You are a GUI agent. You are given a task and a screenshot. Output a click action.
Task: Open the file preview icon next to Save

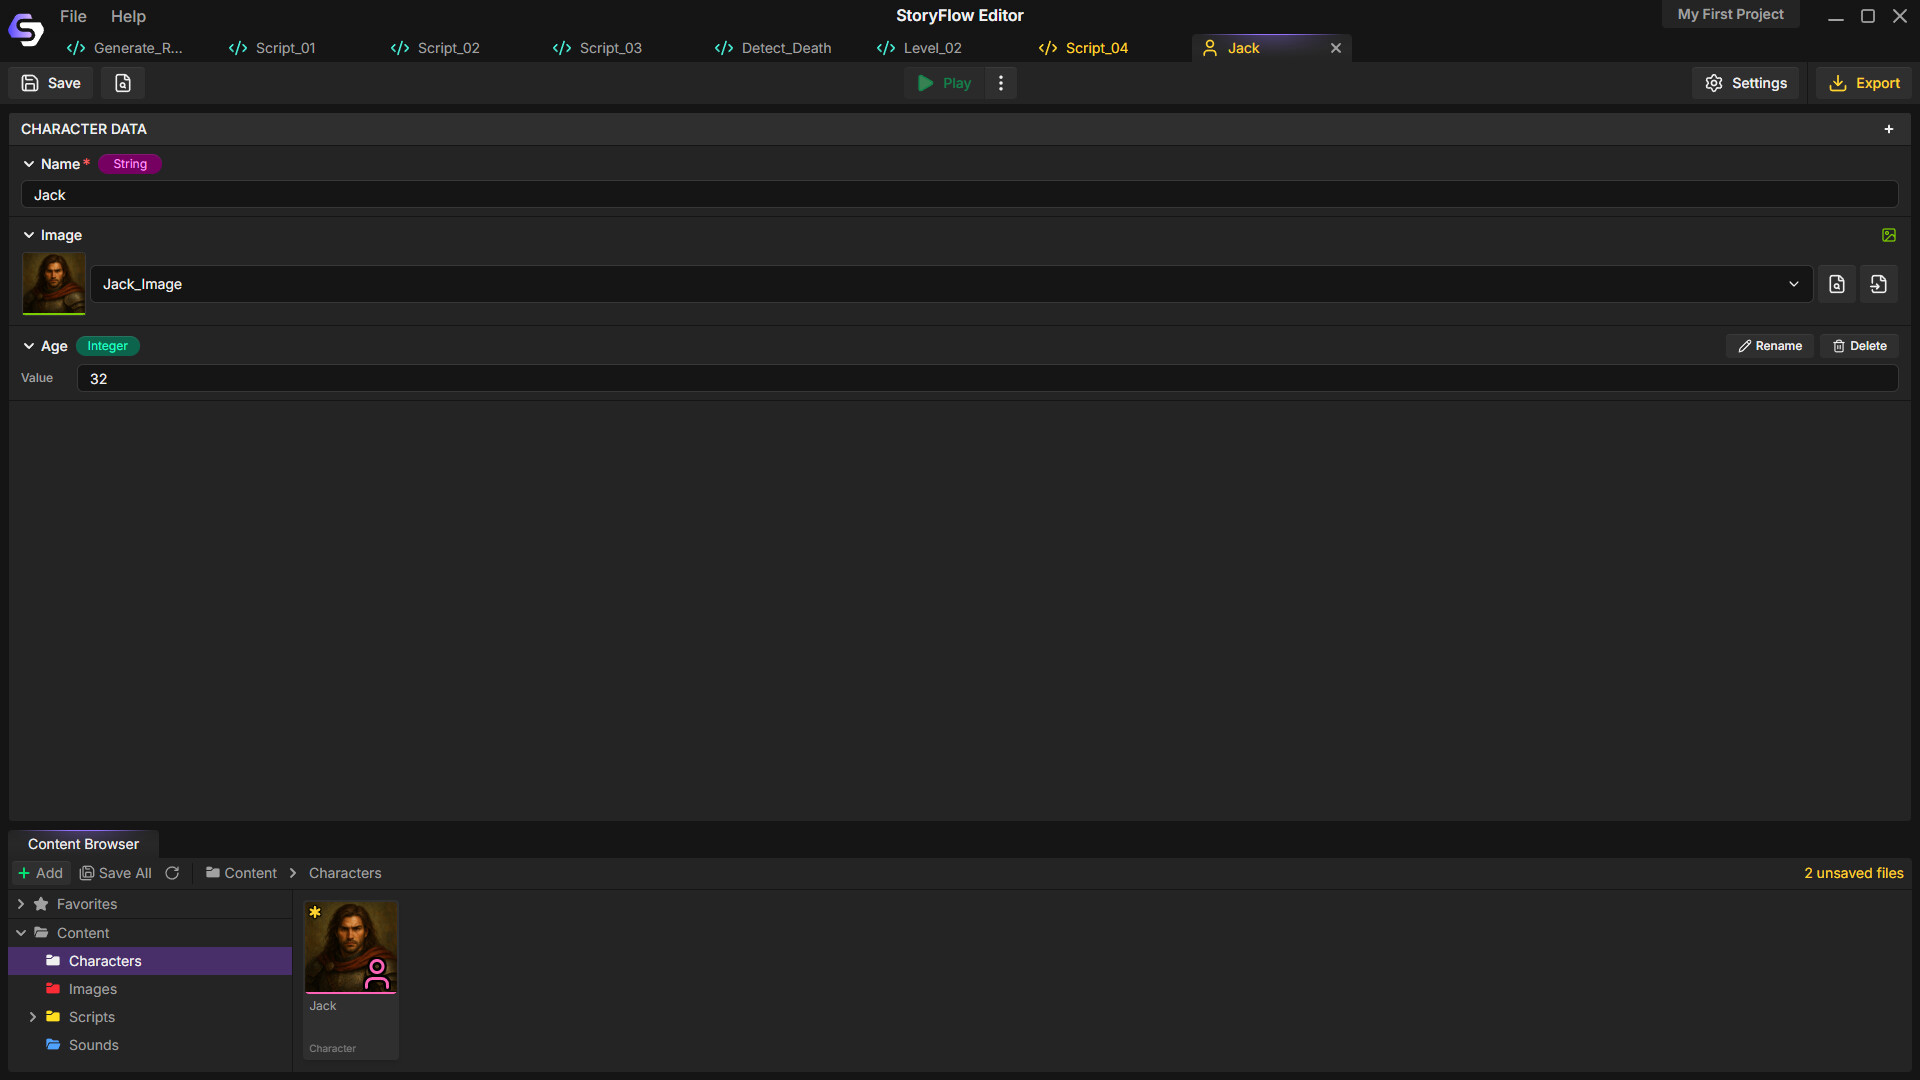point(122,83)
